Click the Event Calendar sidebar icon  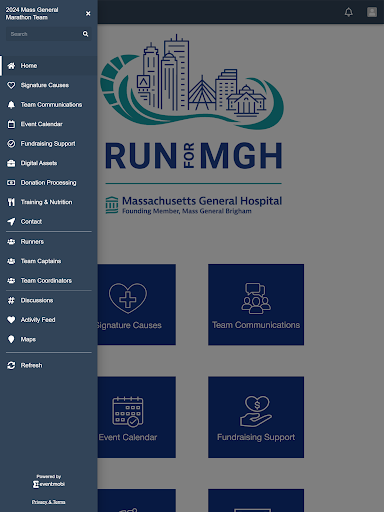11,124
